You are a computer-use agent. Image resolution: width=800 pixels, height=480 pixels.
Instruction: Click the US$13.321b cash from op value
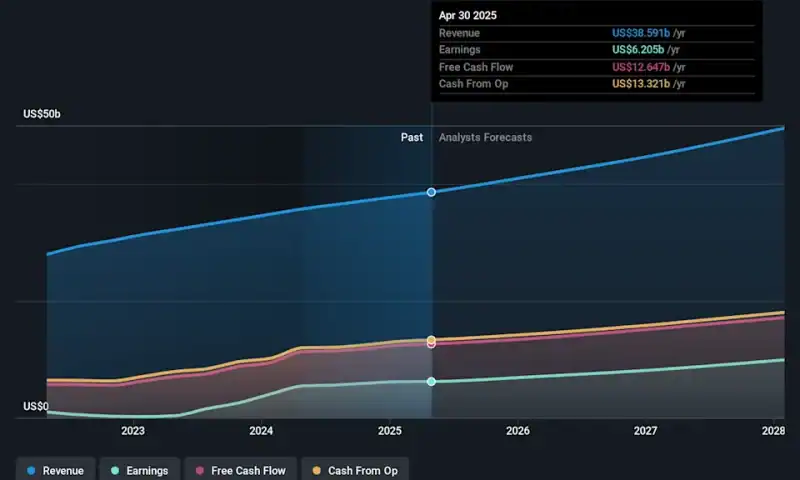point(641,84)
